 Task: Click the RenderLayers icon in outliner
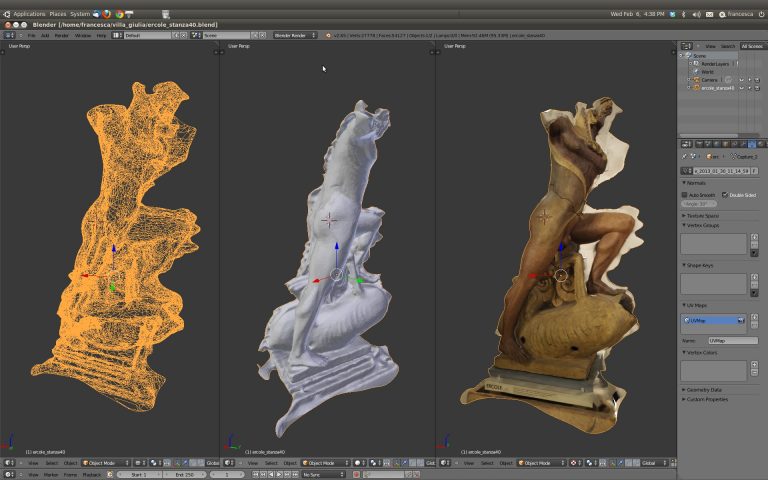695,64
